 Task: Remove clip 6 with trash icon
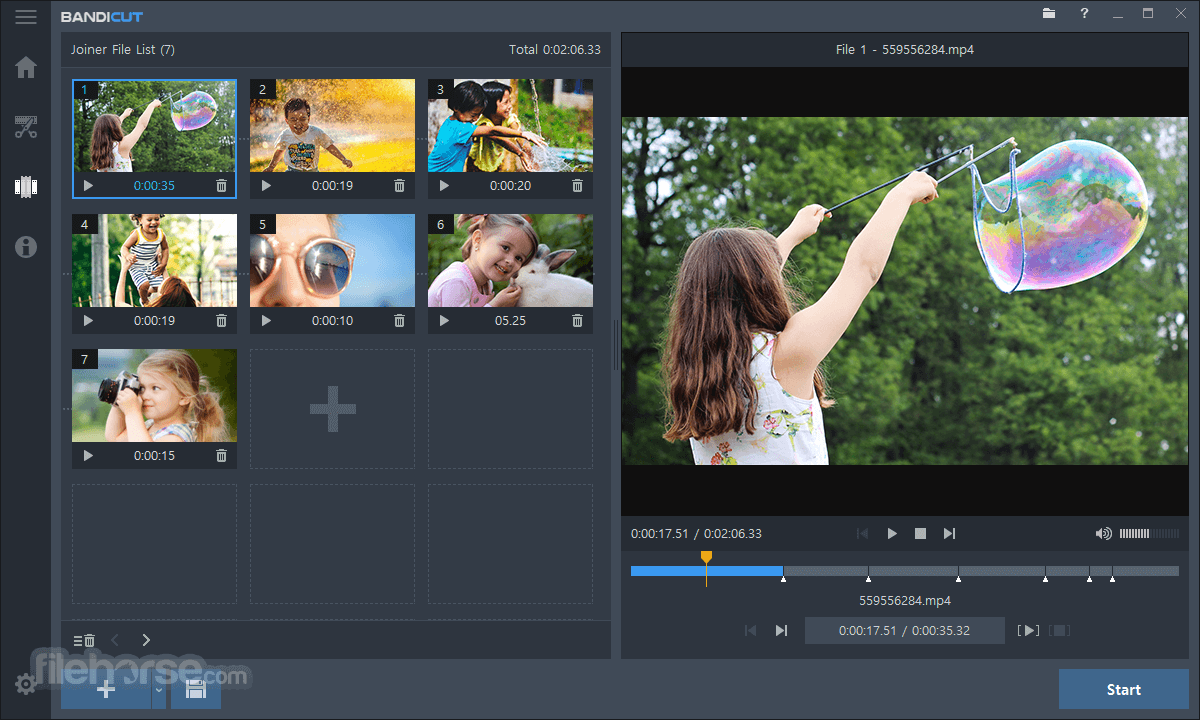coord(578,321)
